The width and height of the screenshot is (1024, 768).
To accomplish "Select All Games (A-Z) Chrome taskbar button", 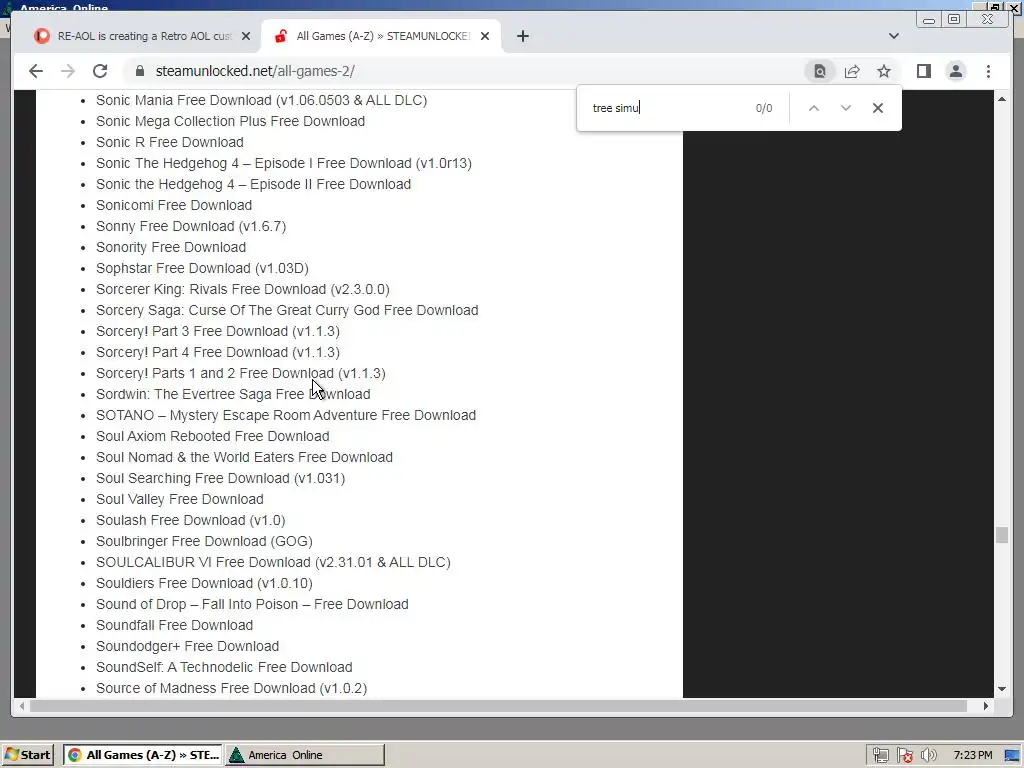I will coord(143,755).
